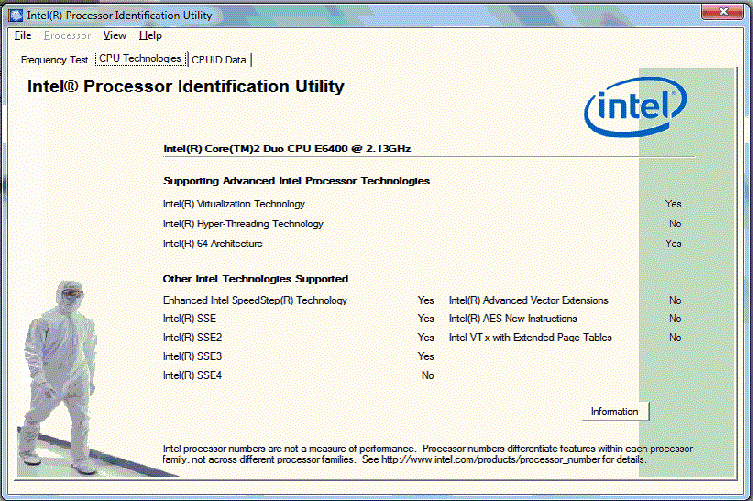Screen dimensions: 753x501
Task: Close the Processor Identification Utility window
Action: [724, 12]
